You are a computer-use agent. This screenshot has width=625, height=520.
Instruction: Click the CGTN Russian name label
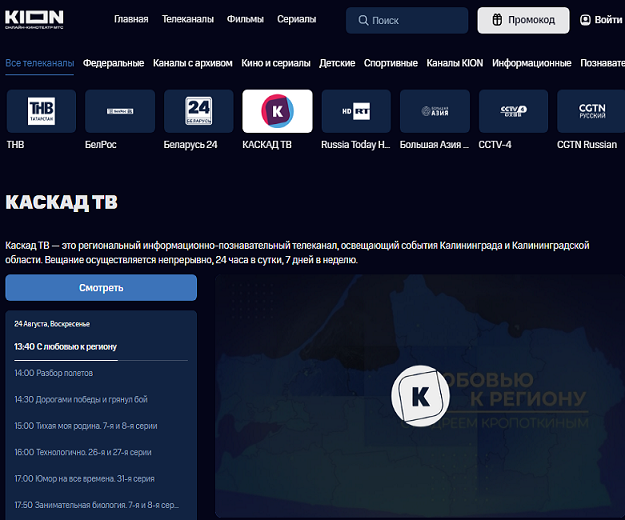[587, 145]
